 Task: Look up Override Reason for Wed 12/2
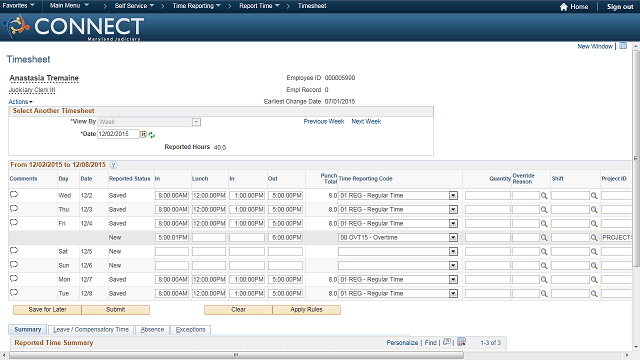(544, 196)
